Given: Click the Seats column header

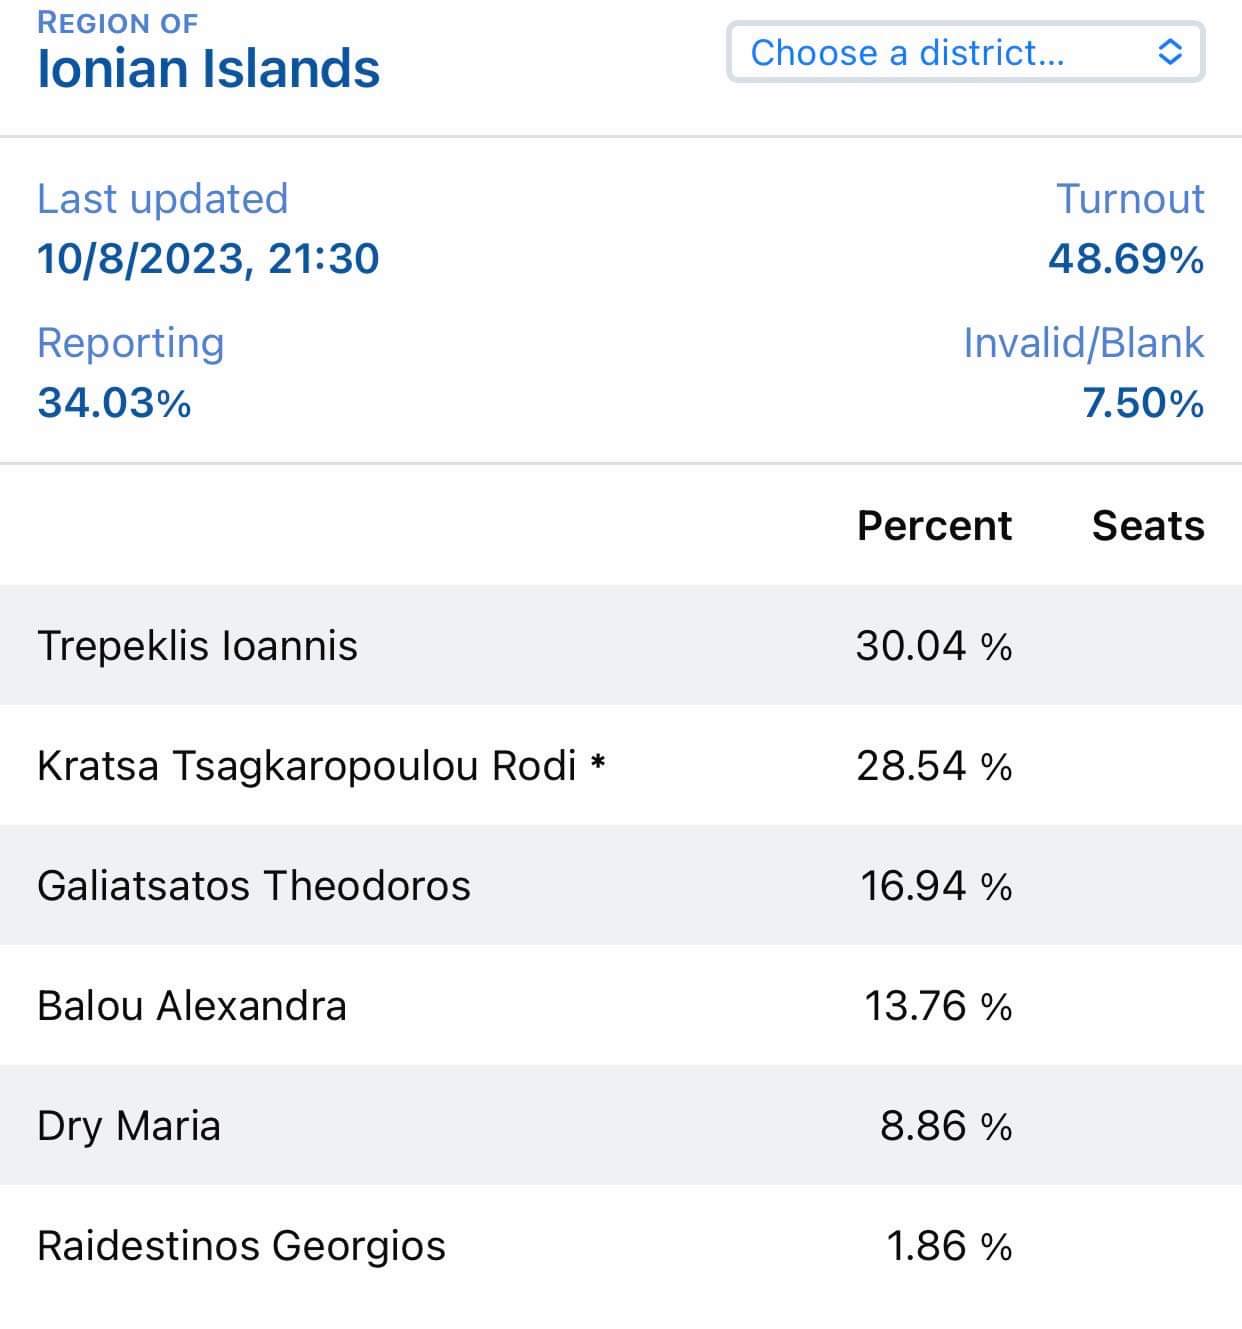Looking at the screenshot, I should pos(1148,525).
